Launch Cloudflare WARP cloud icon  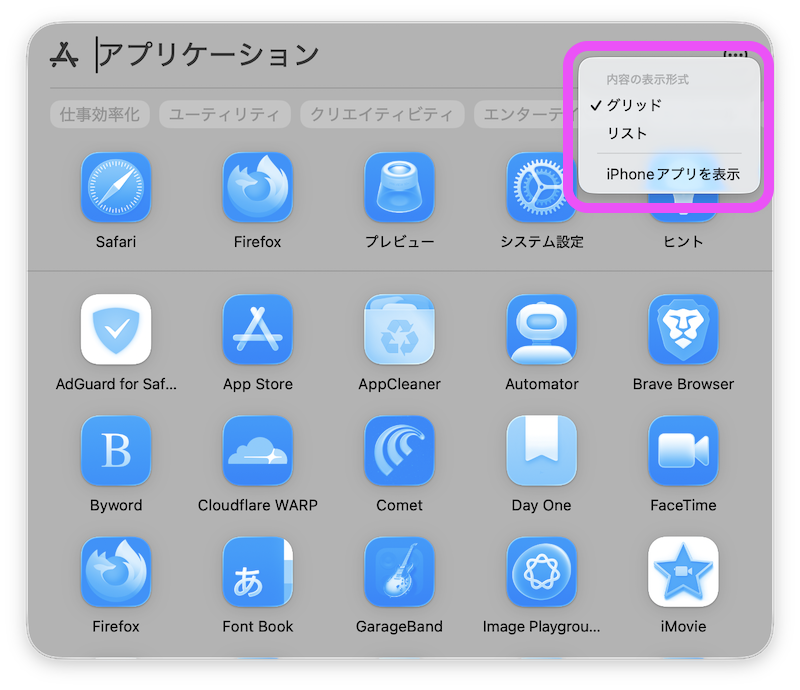pos(258,451)
